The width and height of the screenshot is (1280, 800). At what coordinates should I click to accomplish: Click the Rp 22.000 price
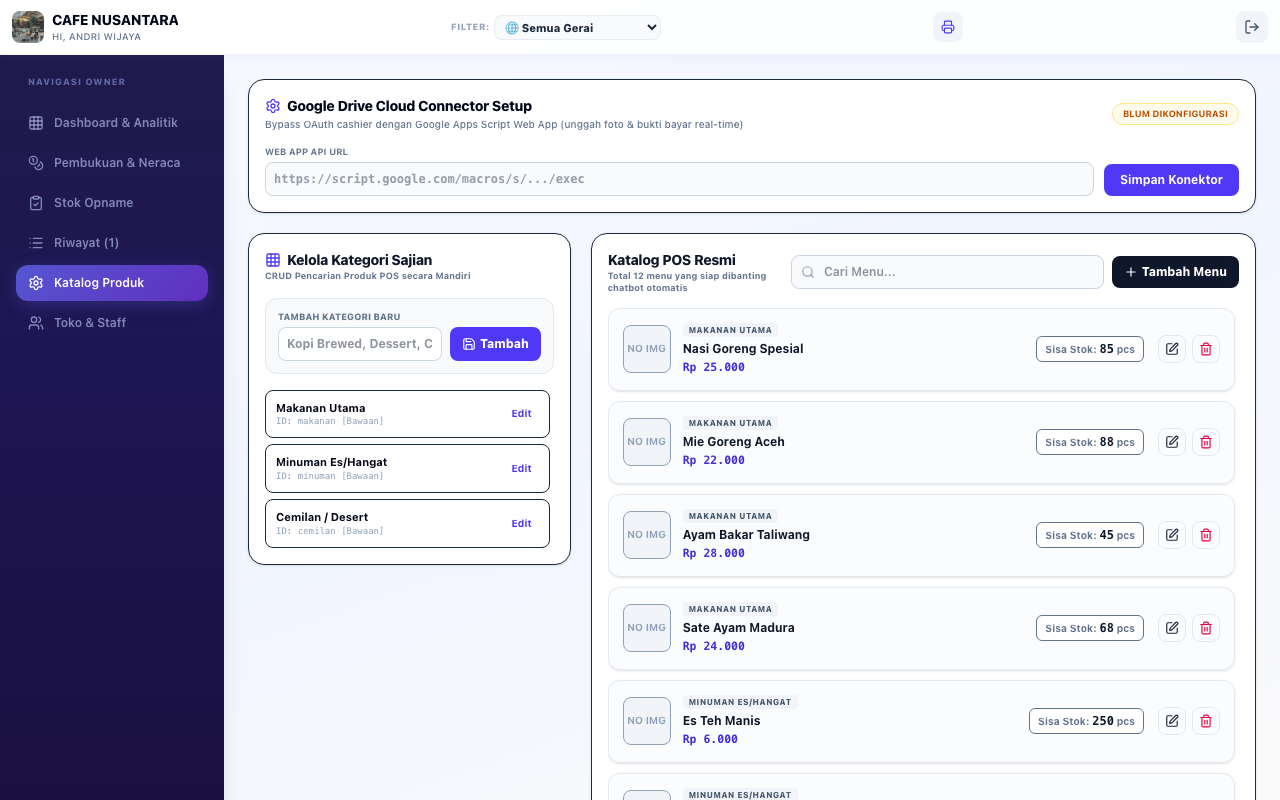(x=714, y=460)
